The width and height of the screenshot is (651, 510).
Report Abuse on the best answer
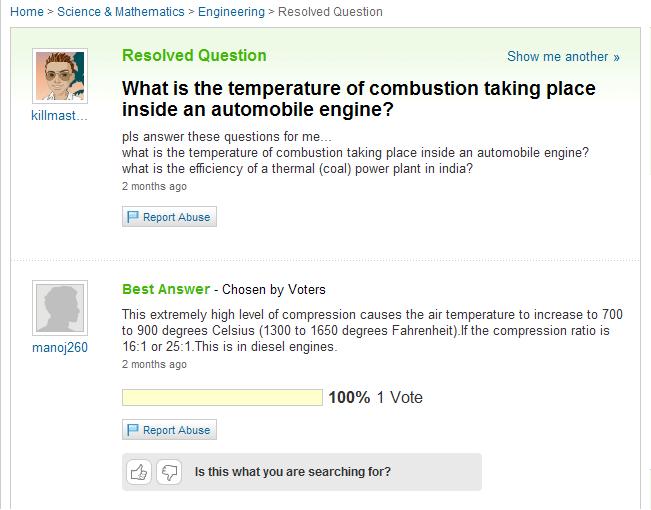pyautogui.click(x=169, y=430)
